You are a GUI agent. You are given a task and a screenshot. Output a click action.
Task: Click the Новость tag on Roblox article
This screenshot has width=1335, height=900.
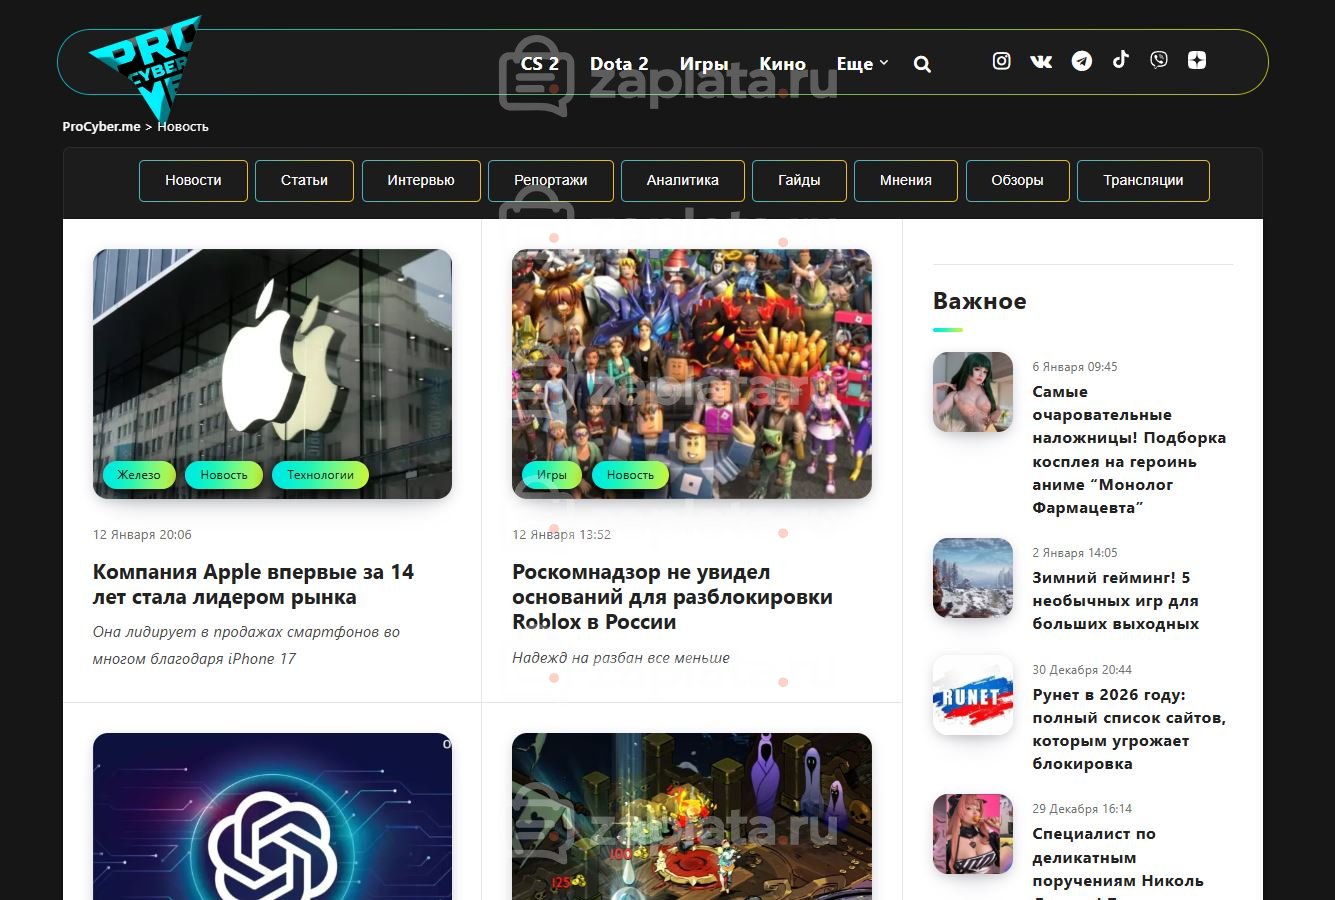pos(630,475)
